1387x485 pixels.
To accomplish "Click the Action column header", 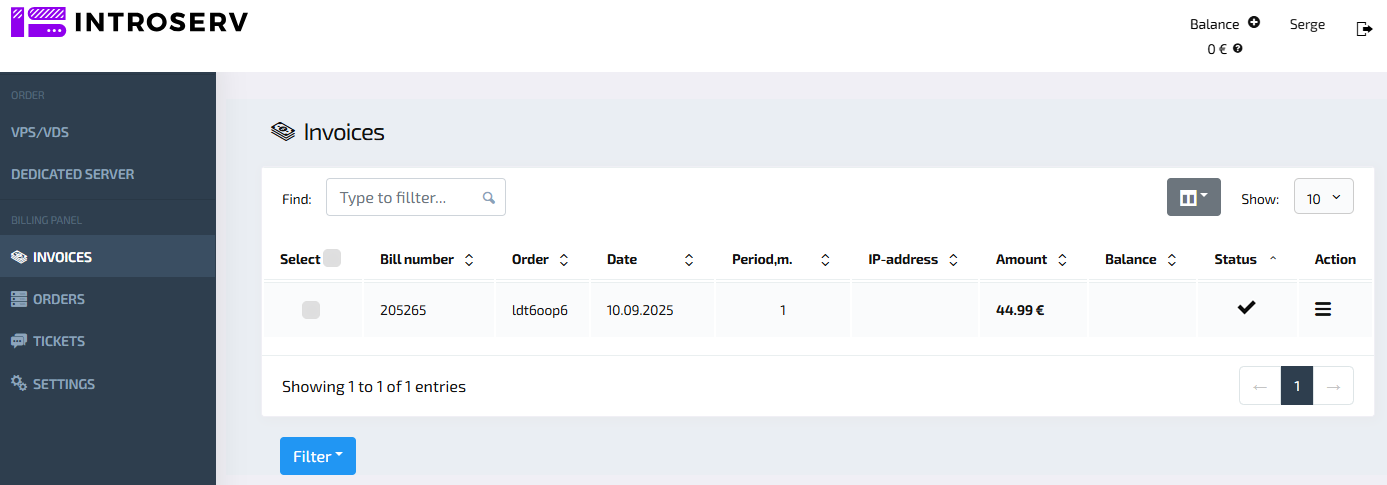I will [x=1335, y=259].
